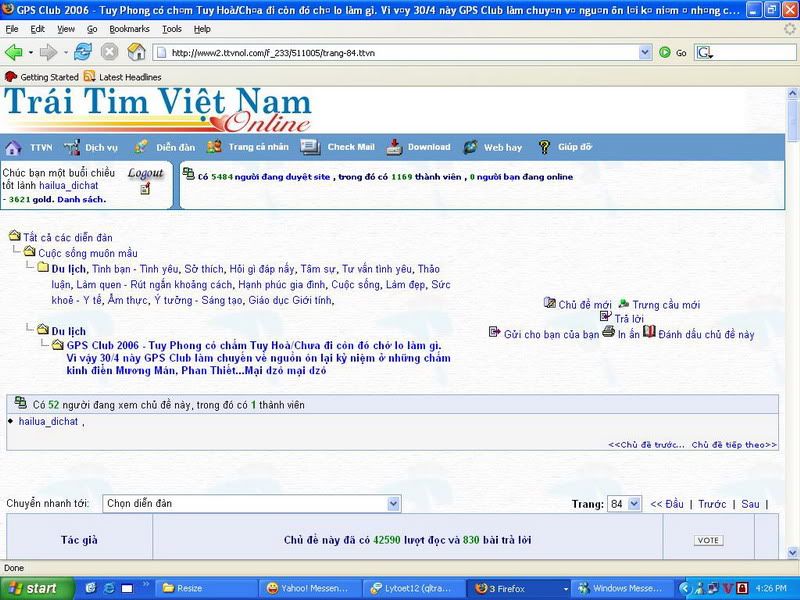Image resolution: width=800 pixels, height=600 pixels.
Task: Expand hidden system tray icons arrow
Action: click(x=685, y=588)
